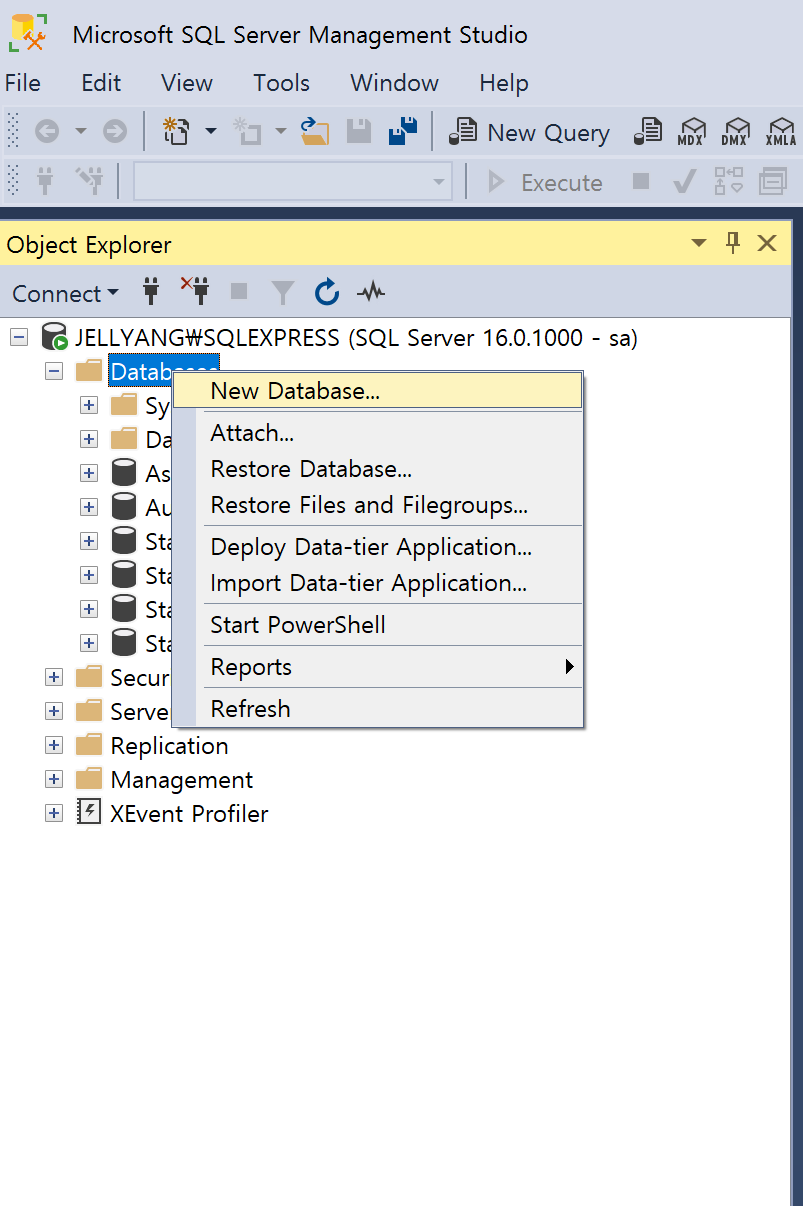Screen dimensions: 803x1206
Task: Click the Save All floppy disks icon
Action: (x=403, y=132)
